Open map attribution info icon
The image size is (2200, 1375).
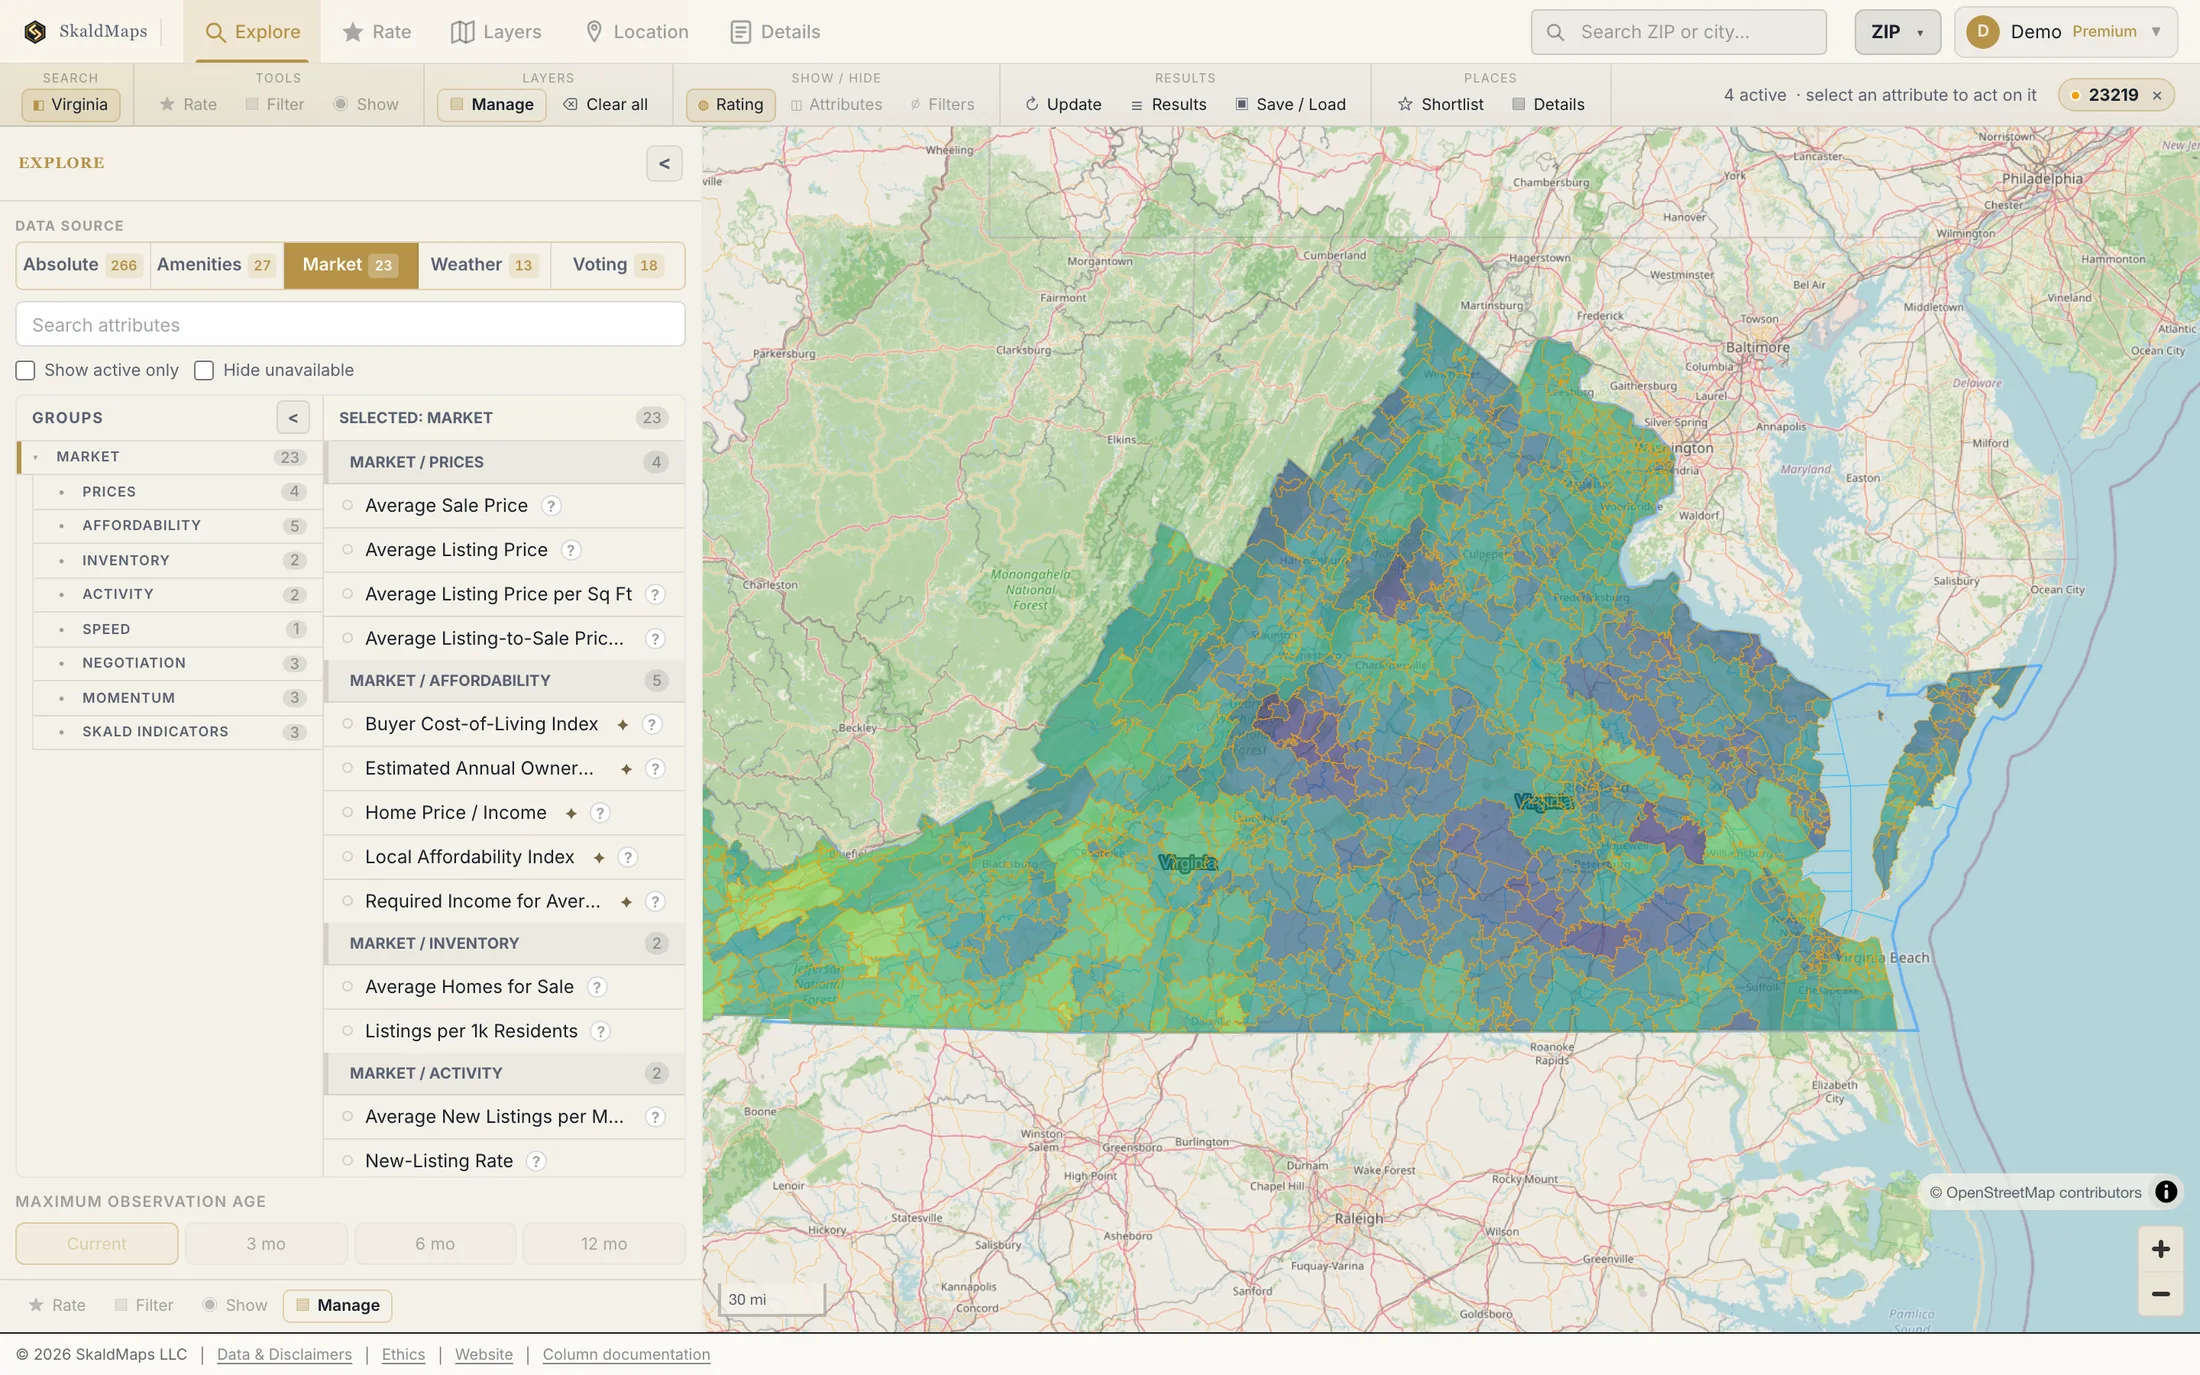coord(2166,1192)
